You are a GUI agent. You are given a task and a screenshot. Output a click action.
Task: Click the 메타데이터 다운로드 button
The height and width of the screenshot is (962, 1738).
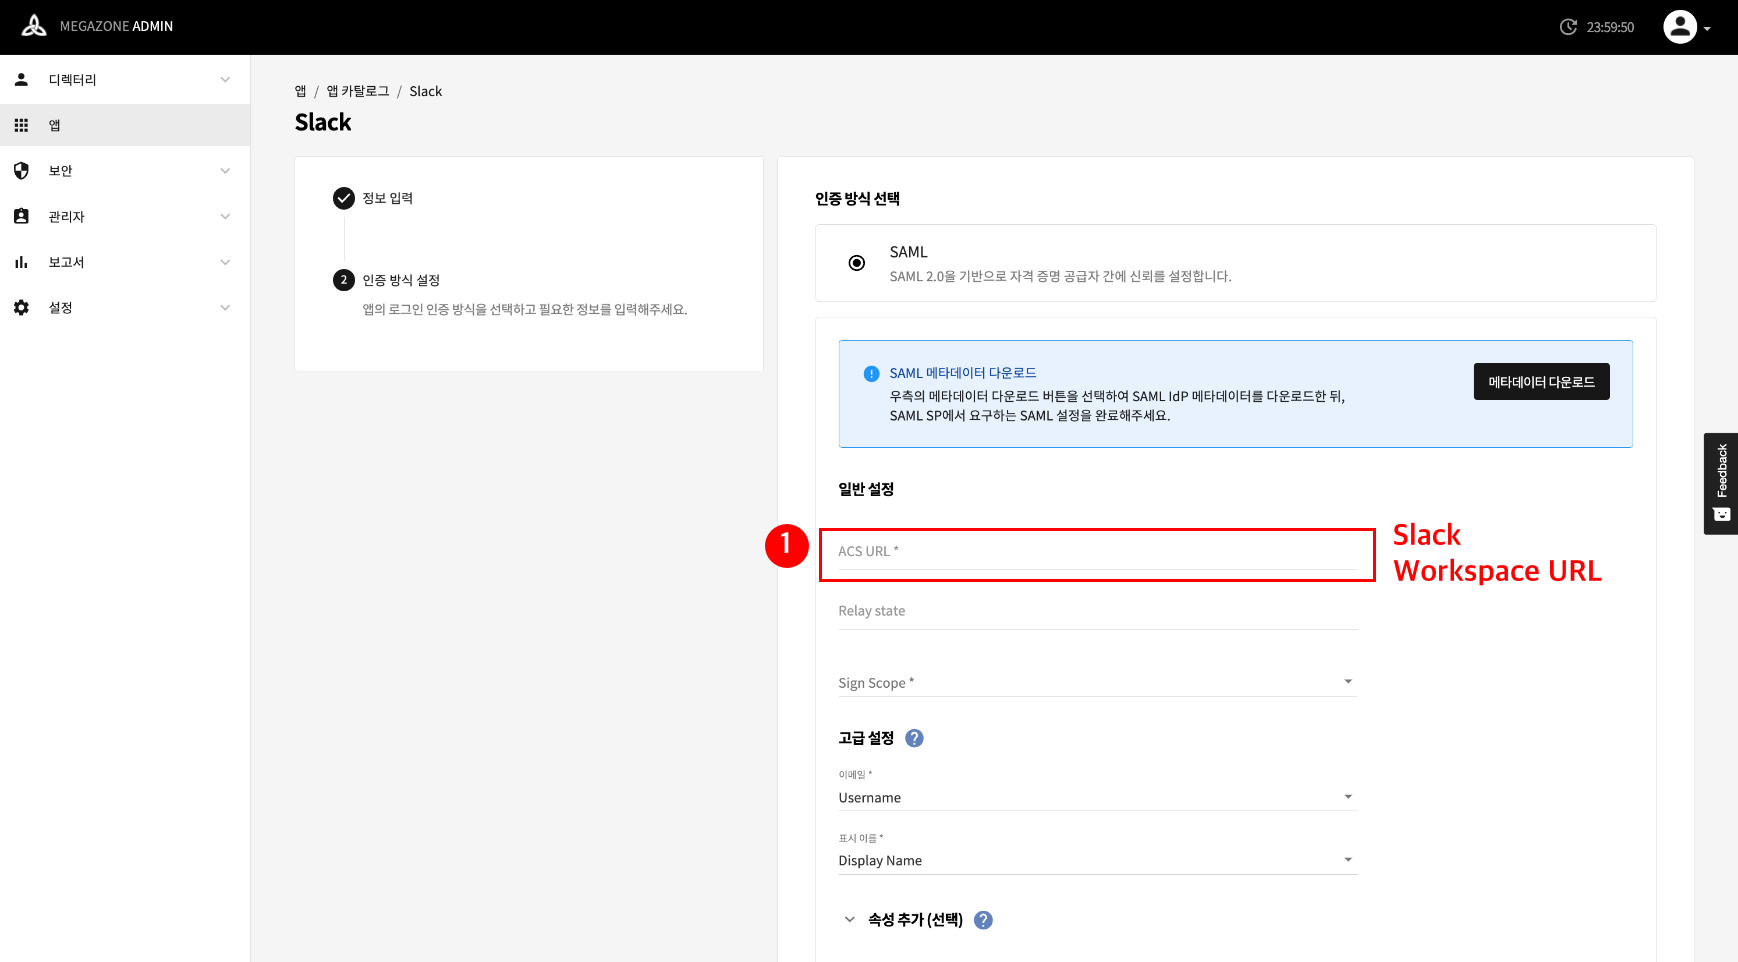point(1541,382)
